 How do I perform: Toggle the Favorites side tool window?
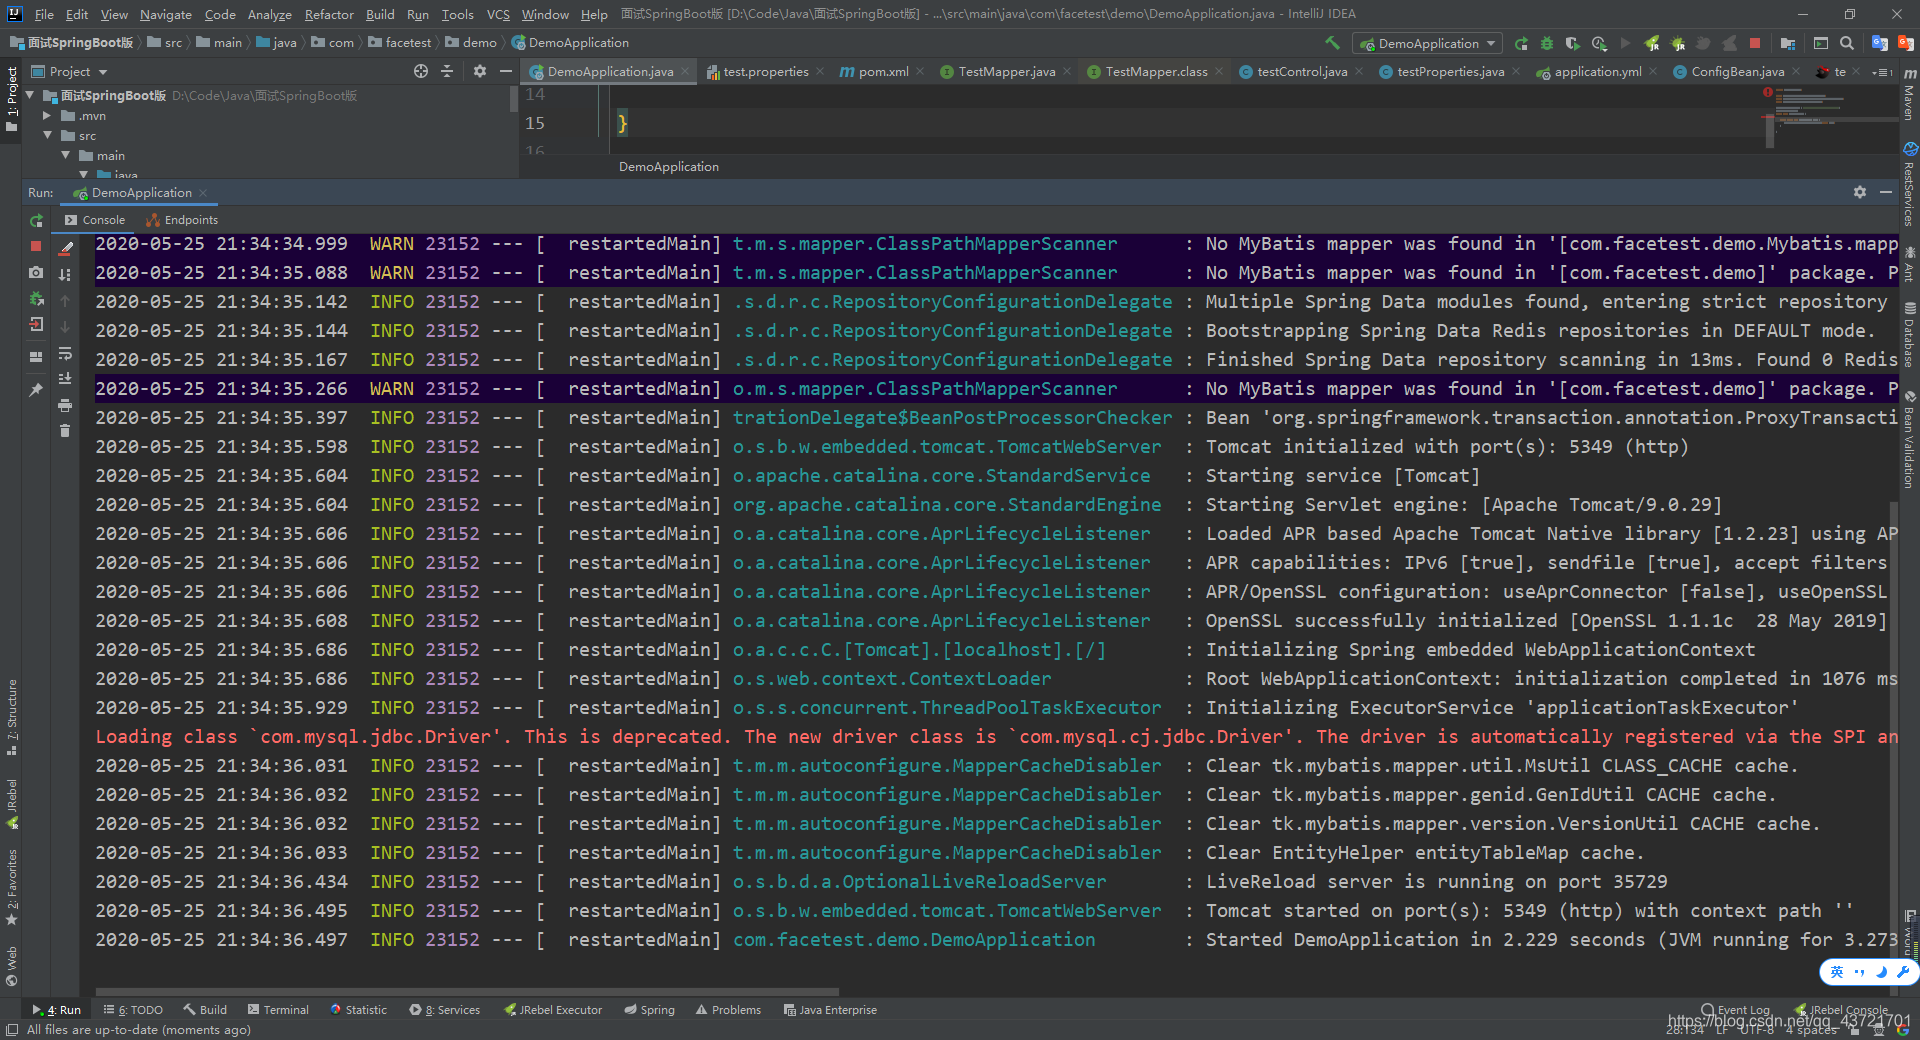click(x=12, y=886)
